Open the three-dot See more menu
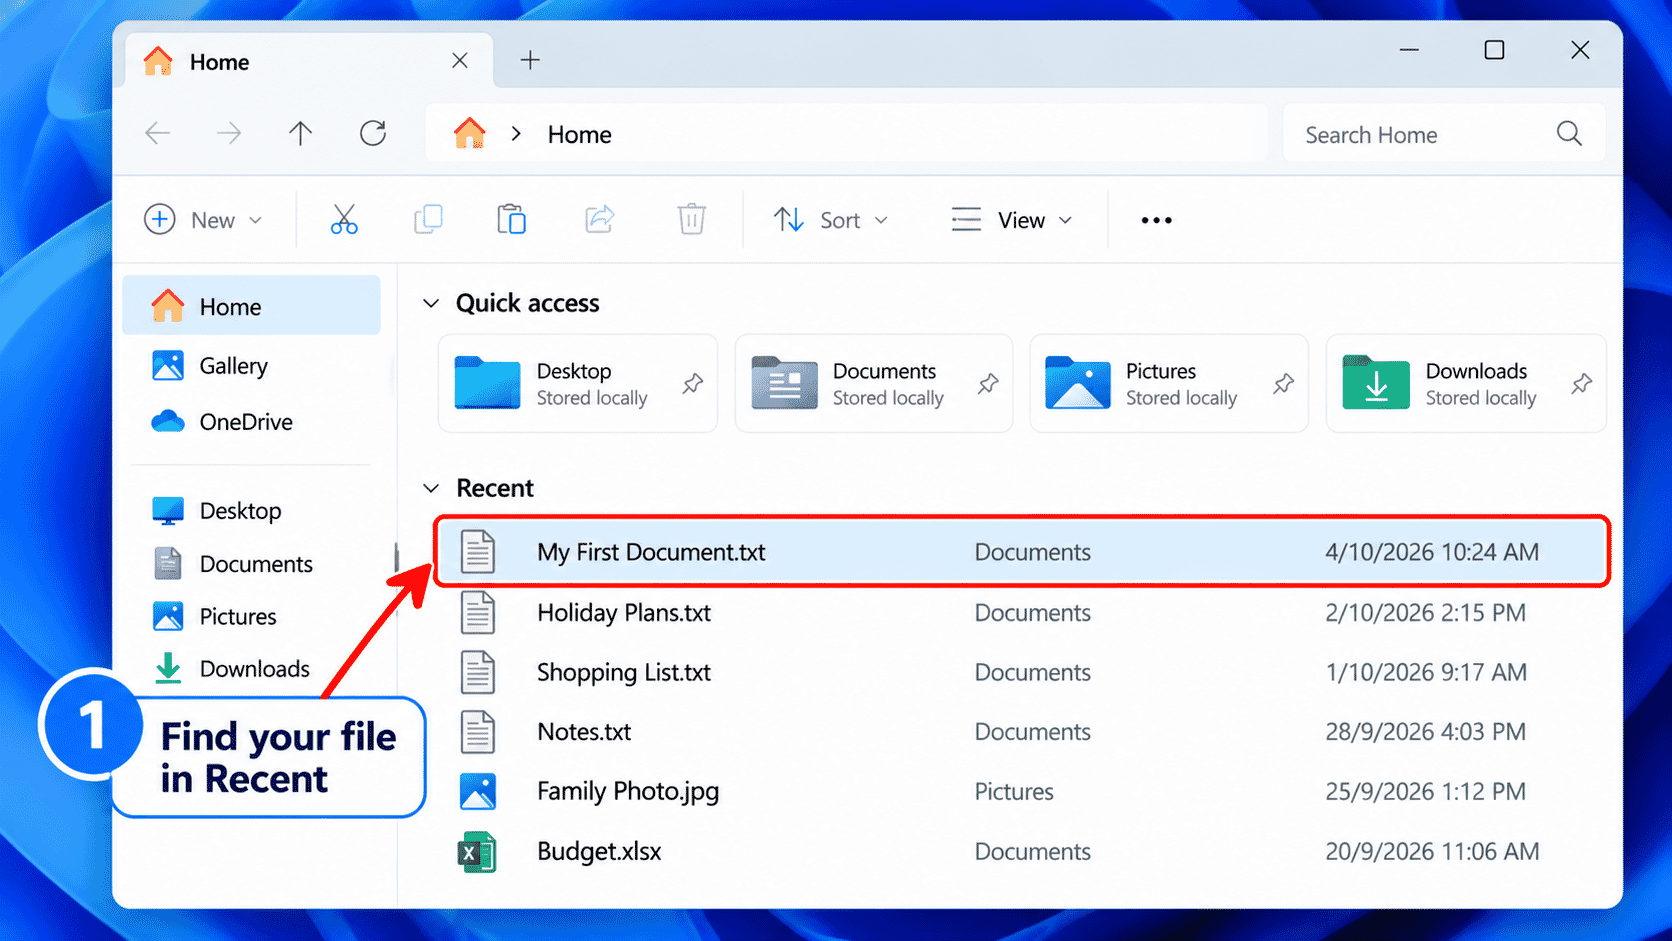Image resolution: width=1672 pixels, height=941 pixels. coord(1156,220)
